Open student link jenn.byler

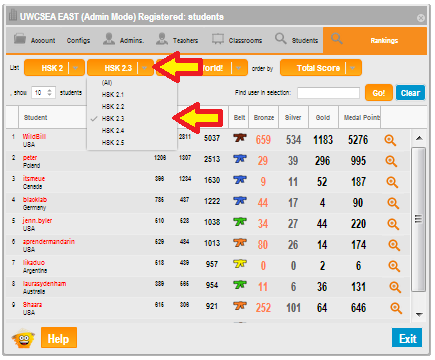point(37,221)
